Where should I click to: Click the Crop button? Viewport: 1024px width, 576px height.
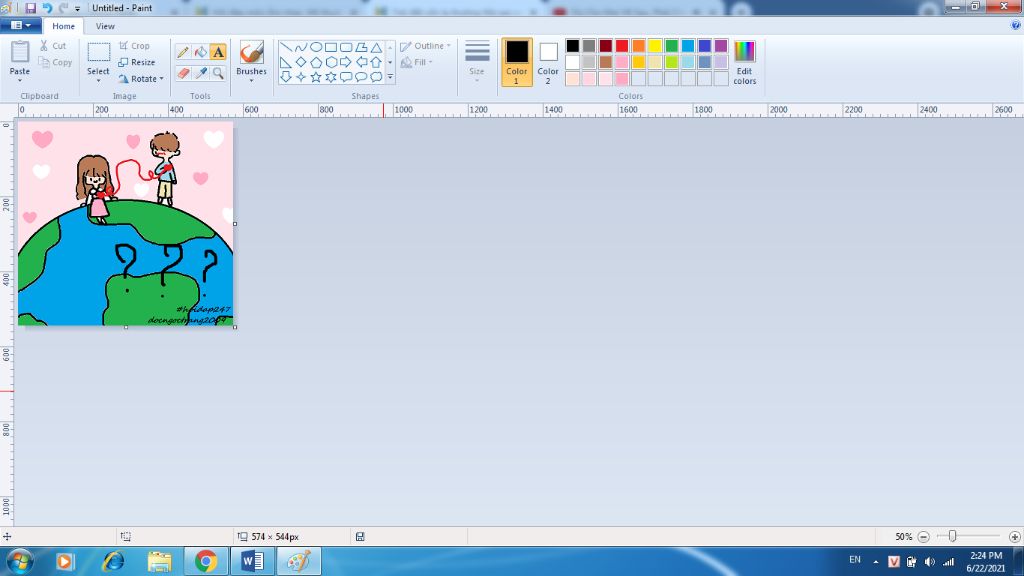tap(134, 46)
